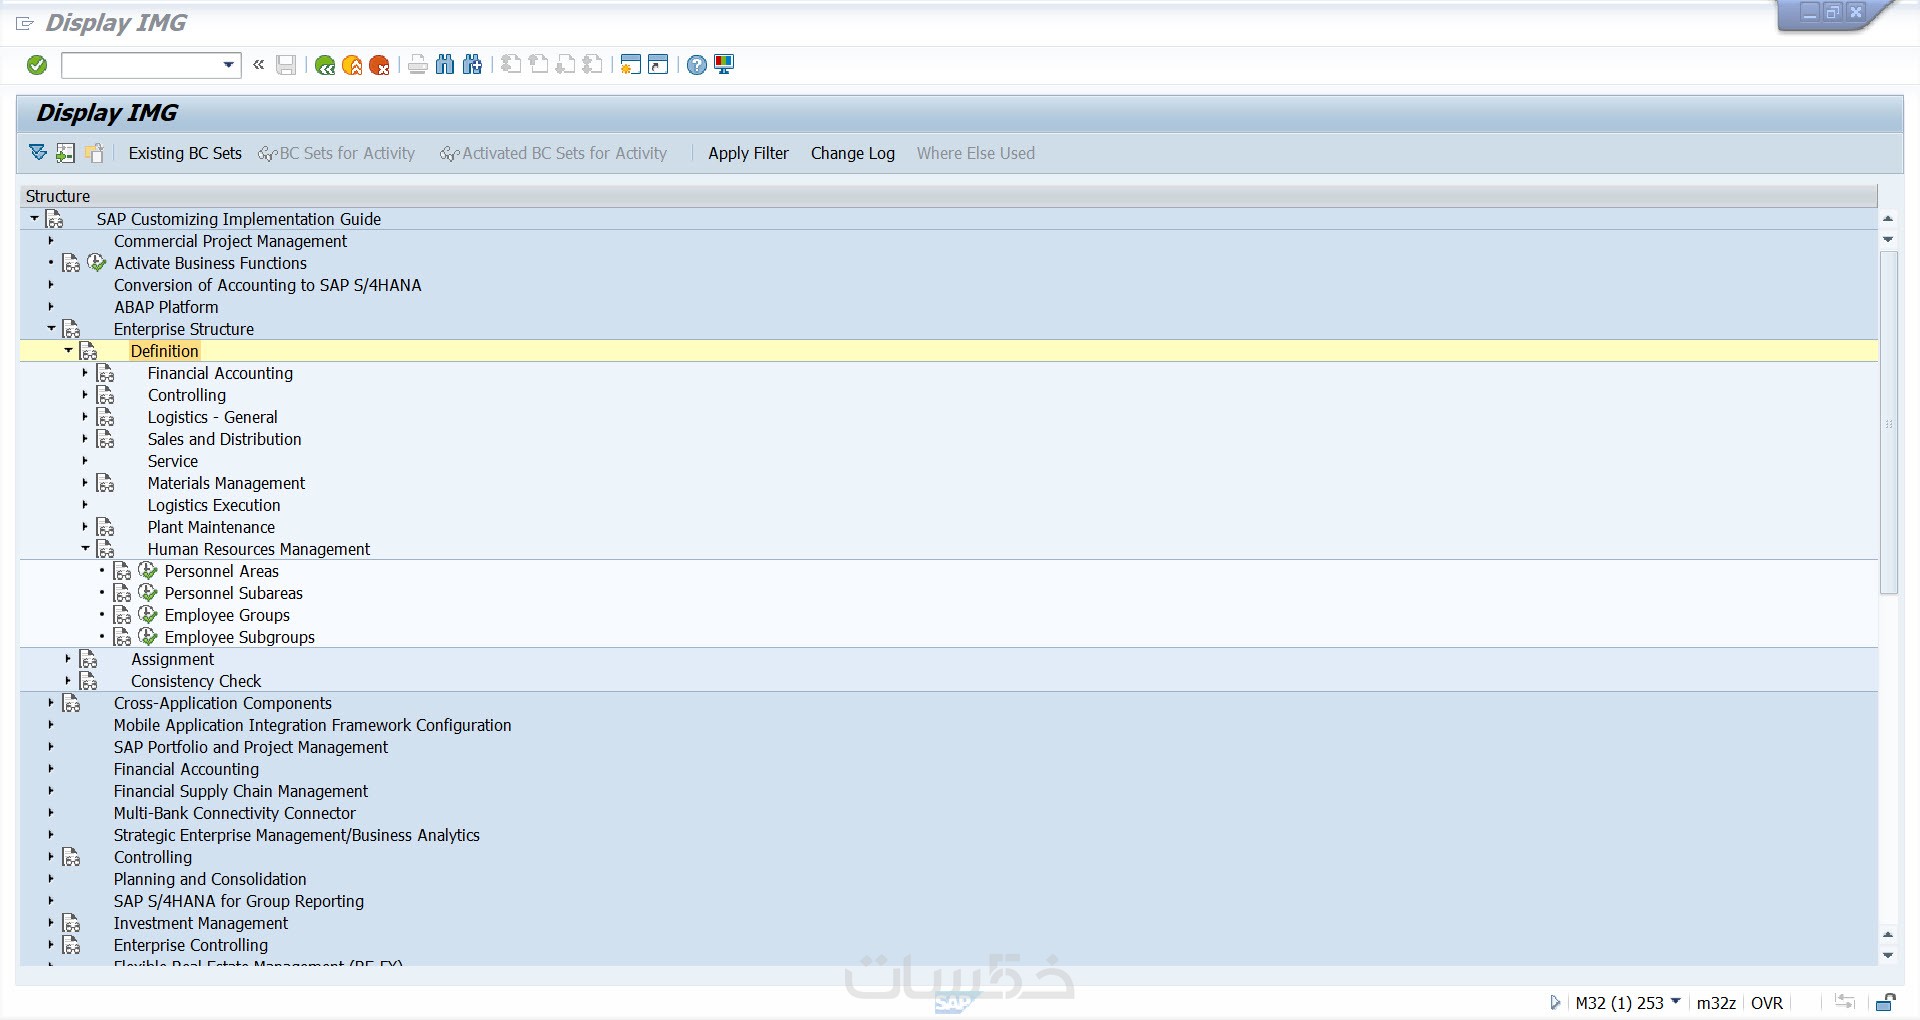Select the Logistics - General tree row
Viewport: 1920px width, 1020px height.
point(213,417)
